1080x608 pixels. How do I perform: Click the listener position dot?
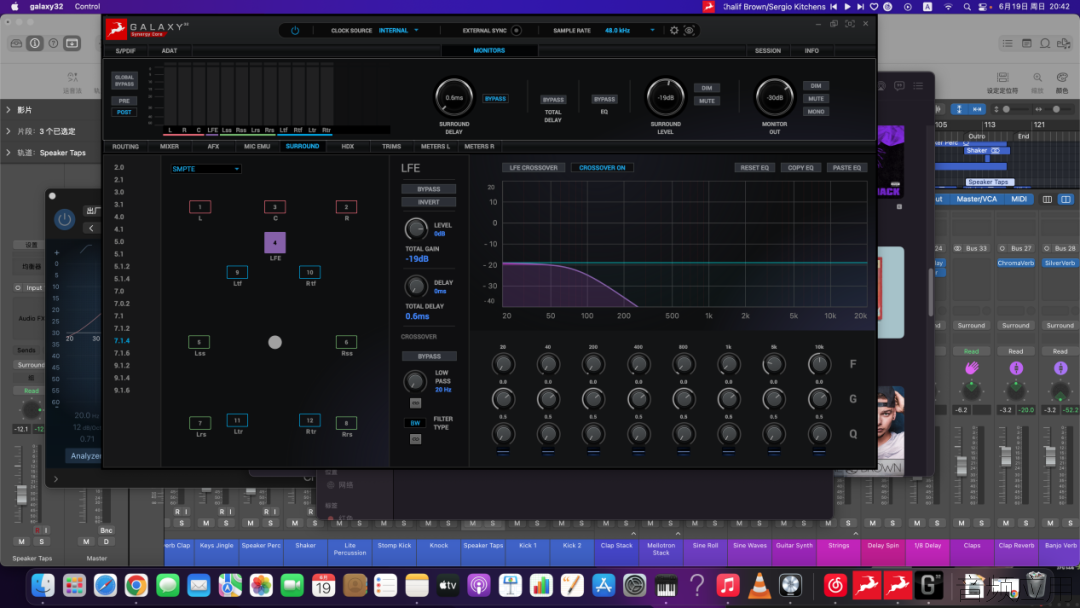(275, 342)
